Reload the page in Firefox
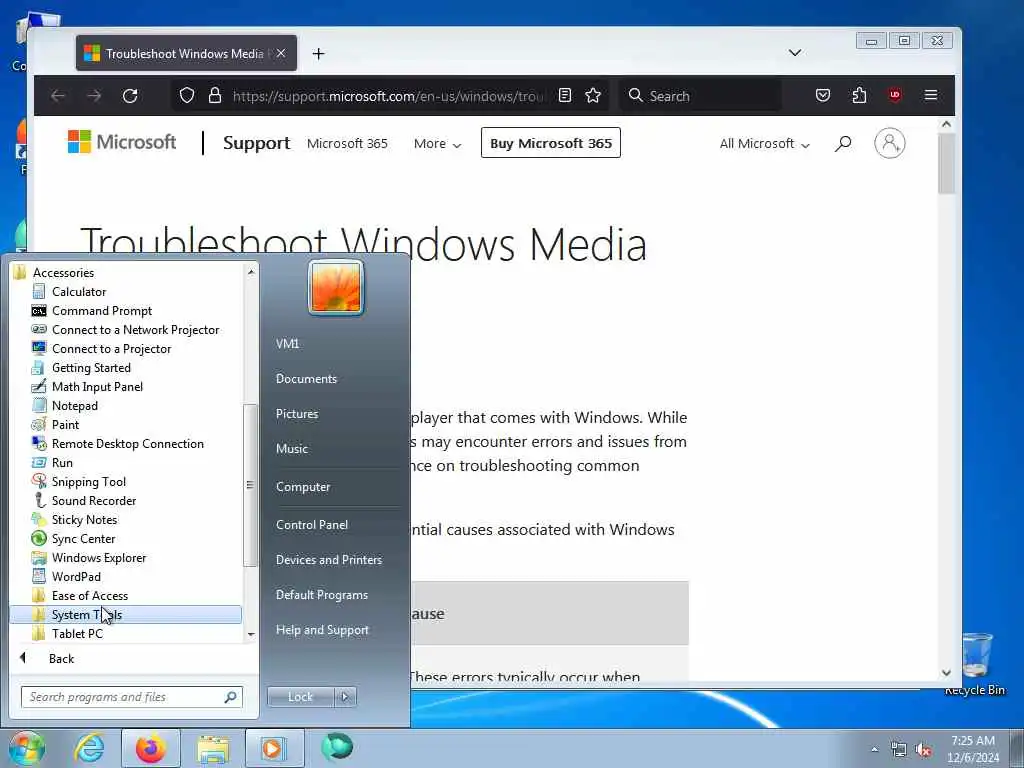The width and height of the screenshot is (1024, 768). tap(130, 96)
